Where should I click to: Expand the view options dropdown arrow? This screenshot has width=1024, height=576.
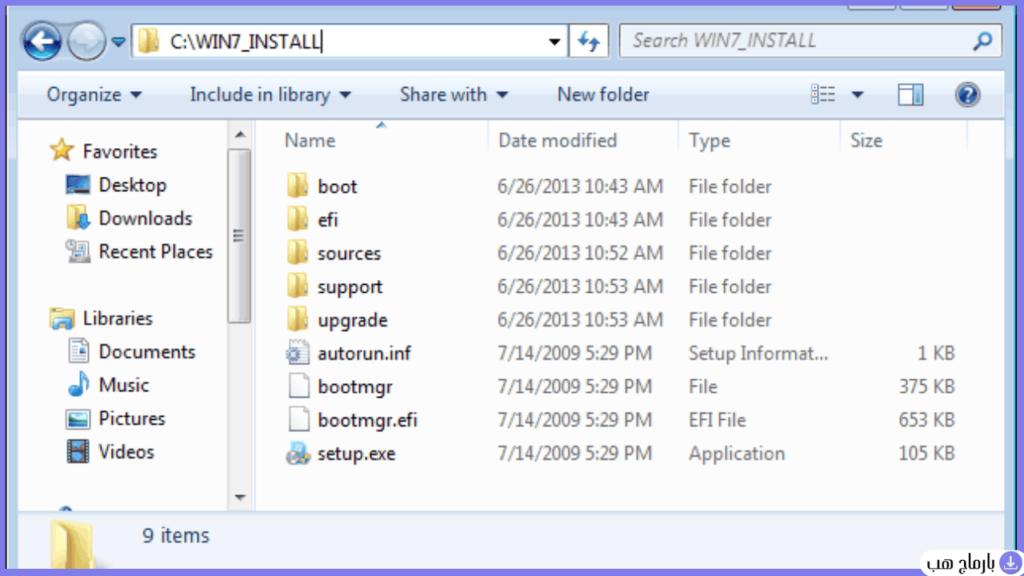(857, 95)
